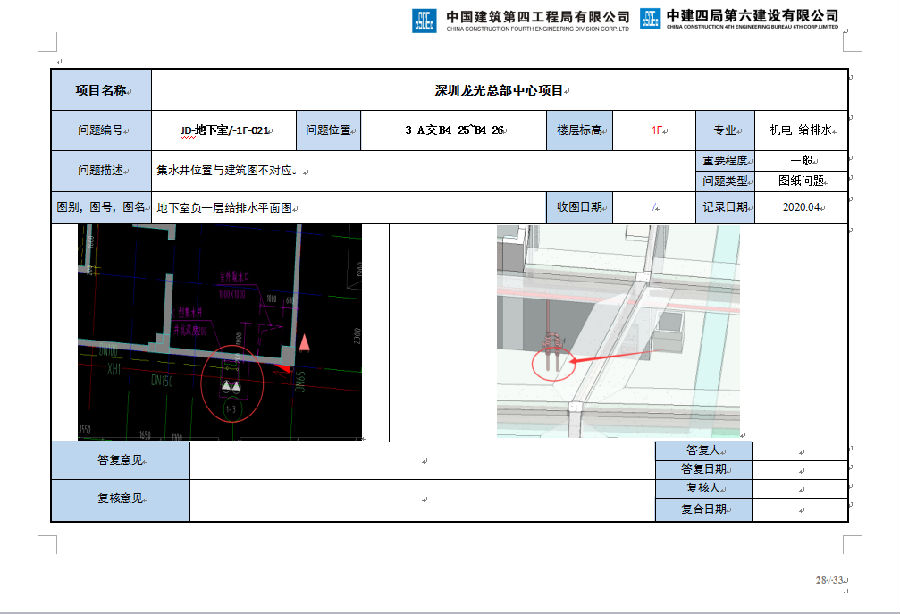The height and width of the screenshot is (614, 900).
Task: Click the blank cell next to 答复人
Action: click(x=800, y=451)
